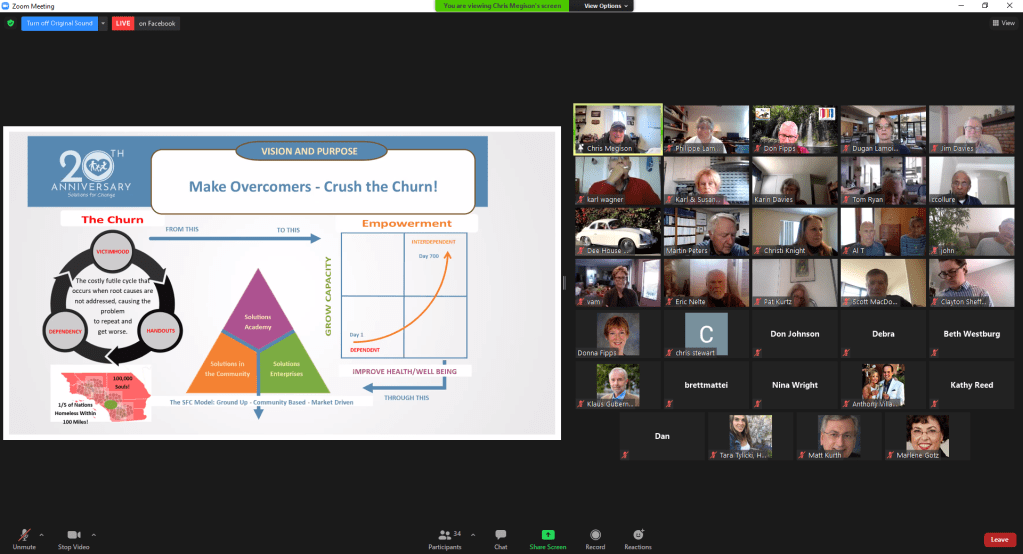Change gallery layout with View button
Screen dimensions: 1023x554
point(1003,23)
